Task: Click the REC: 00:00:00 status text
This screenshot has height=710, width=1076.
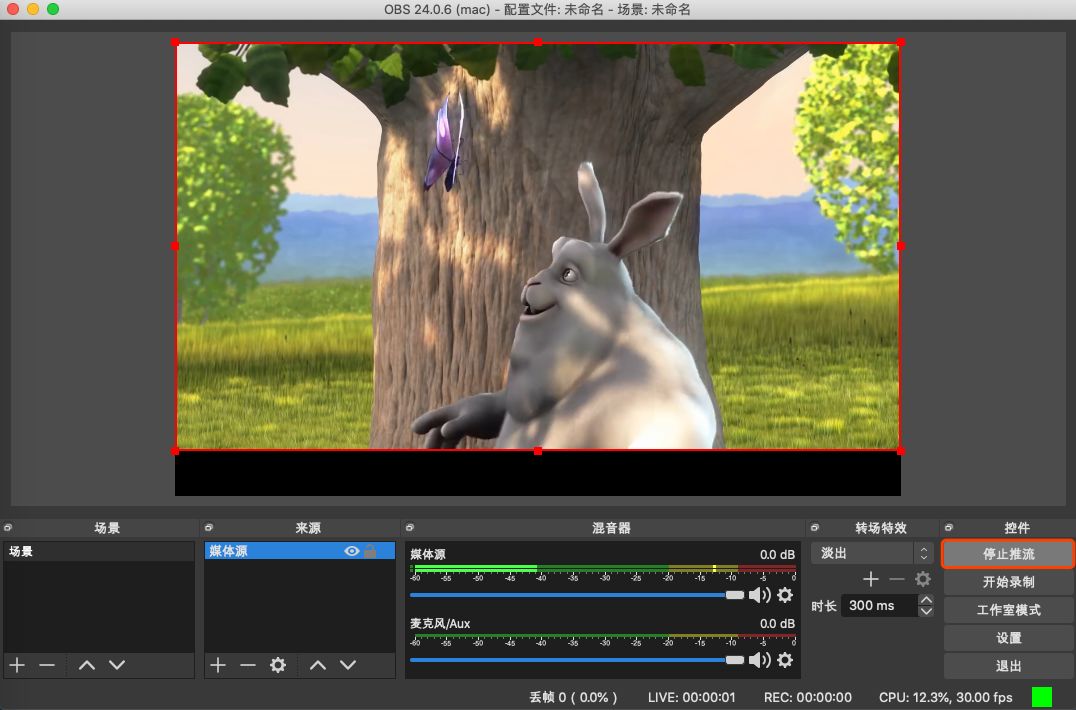Action: coord(808,697)
